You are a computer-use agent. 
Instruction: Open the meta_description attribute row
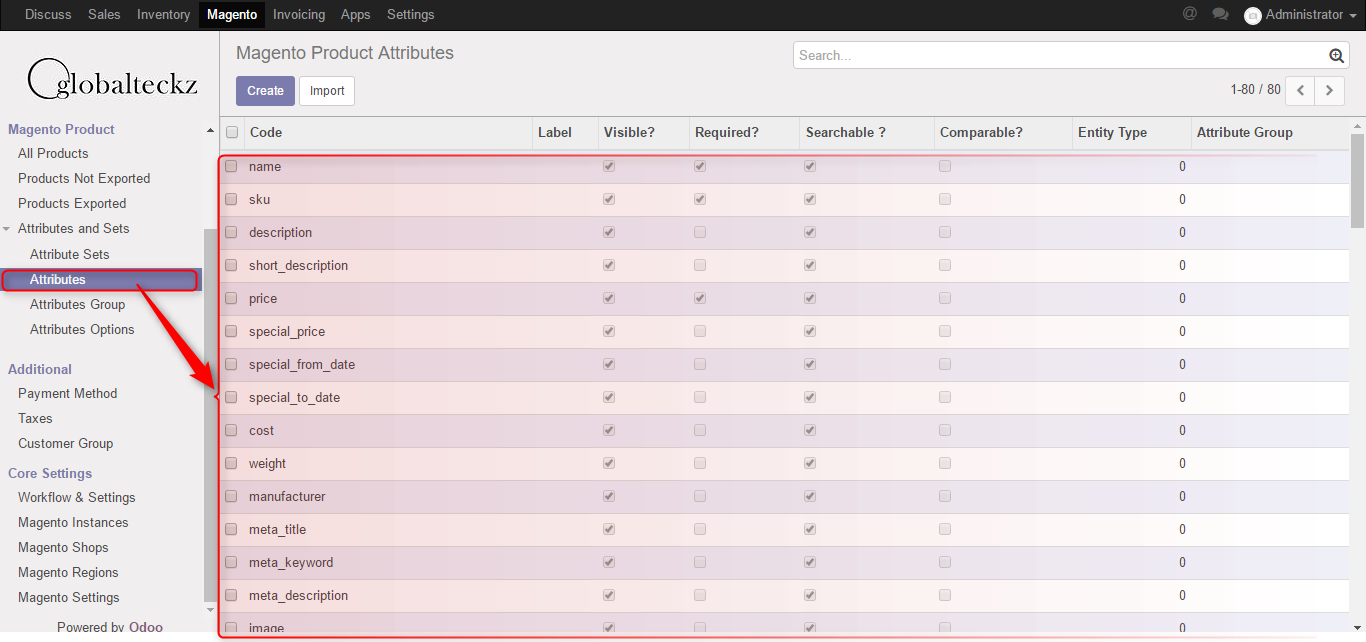785,596
